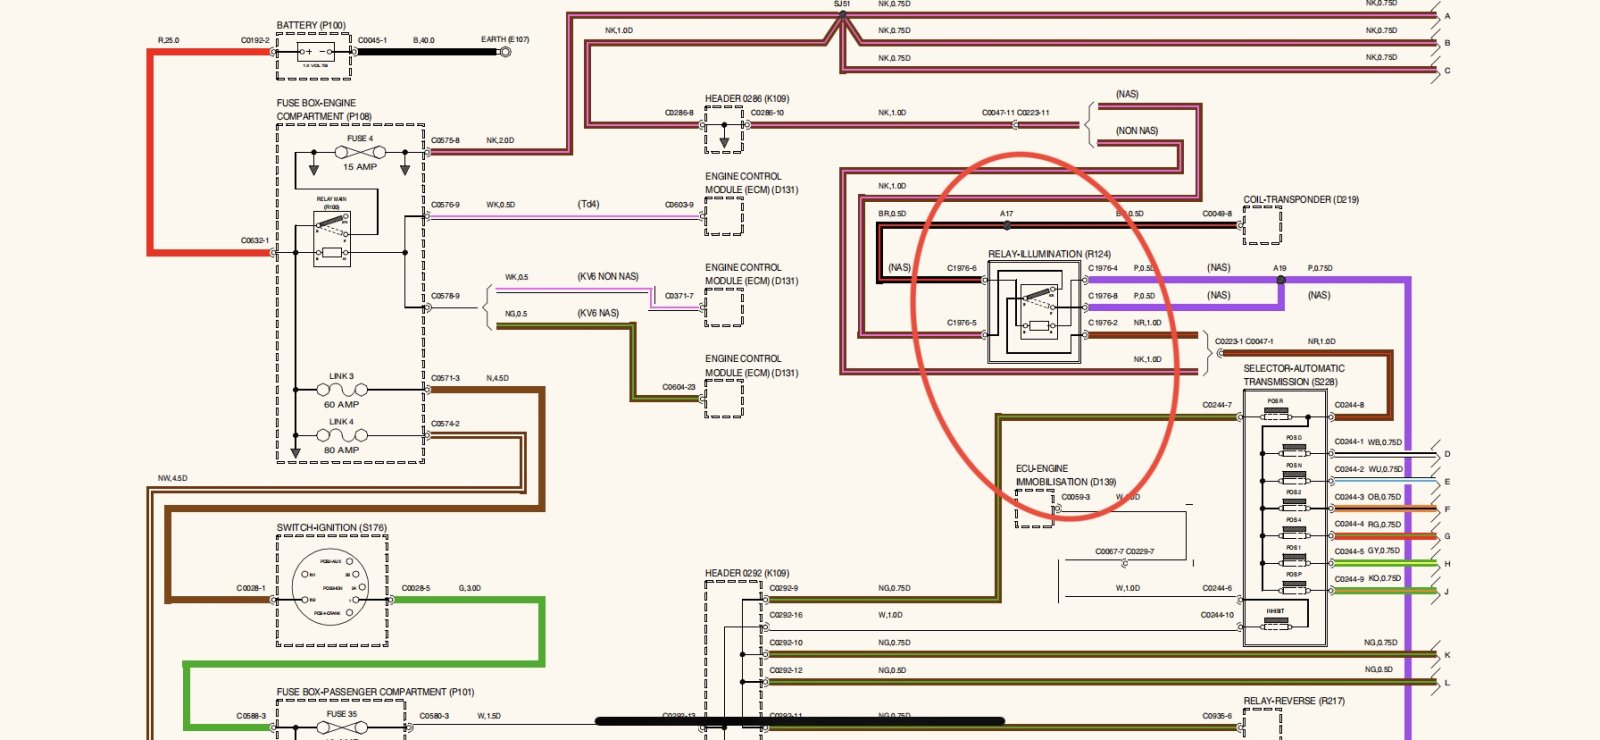Select the earth ring terminal symbol
This screenshot has width=1600, height=740.
pos(505,51)
